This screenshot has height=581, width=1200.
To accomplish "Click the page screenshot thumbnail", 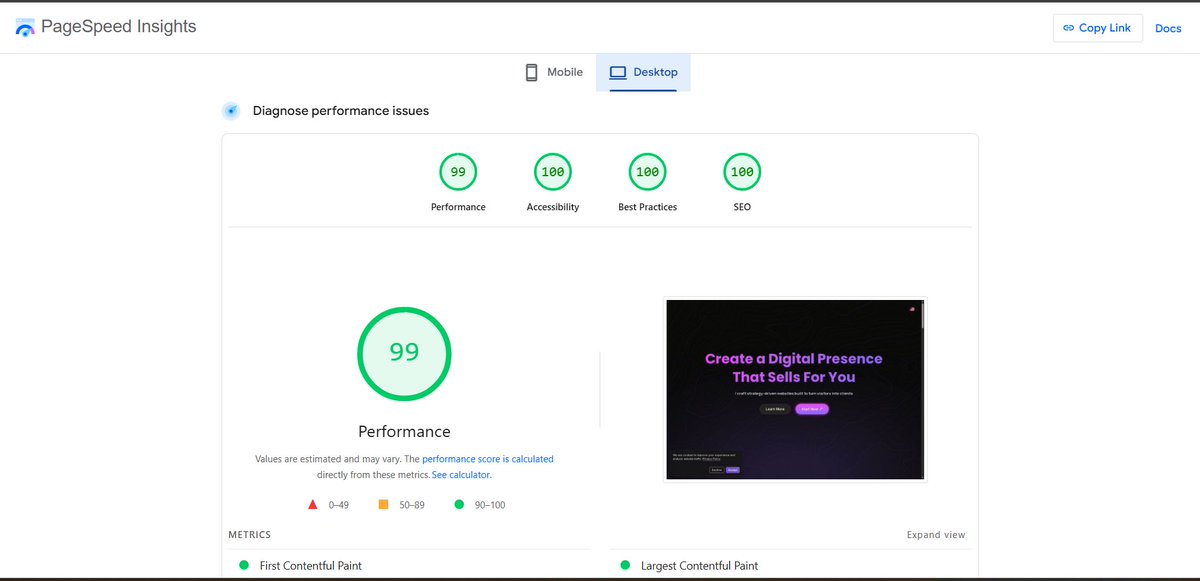I will coord(794,389).
